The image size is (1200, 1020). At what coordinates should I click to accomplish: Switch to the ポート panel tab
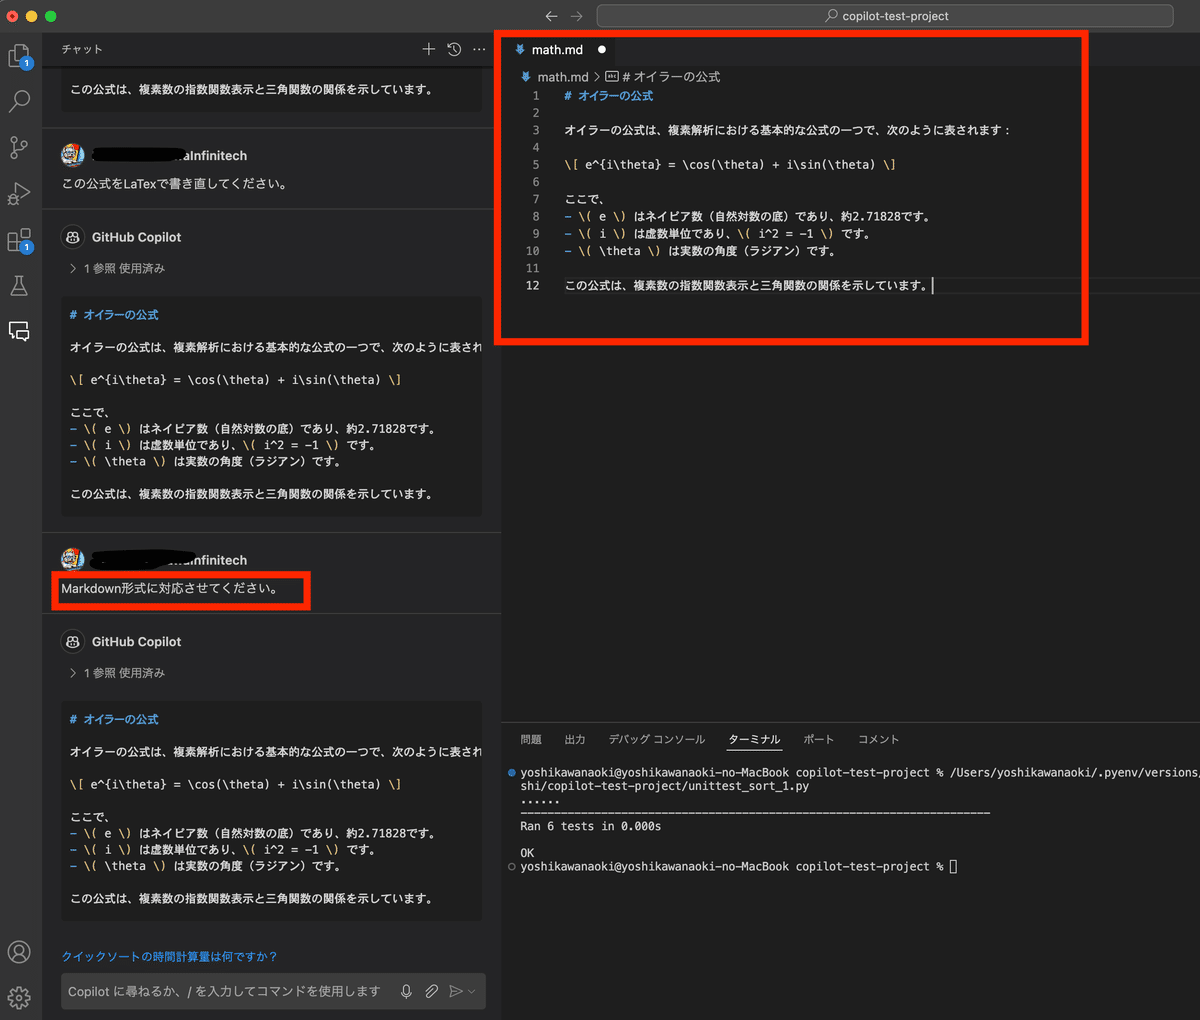coord(818,739)
